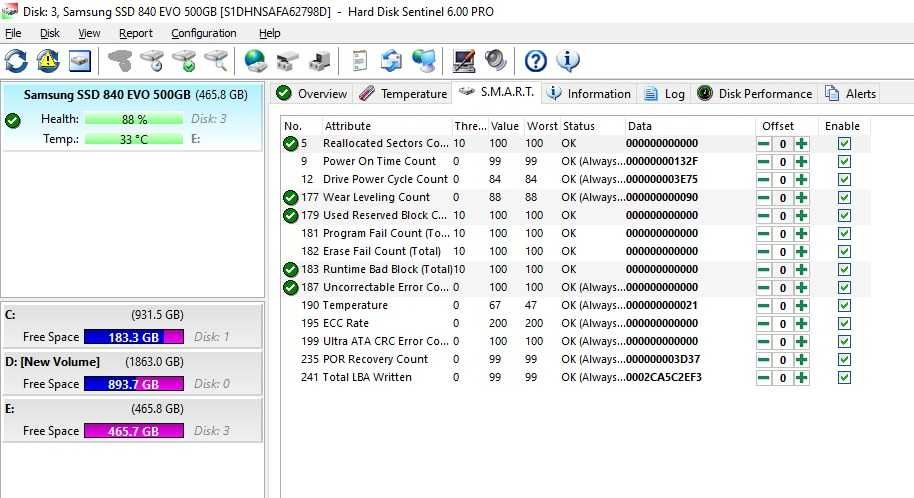The height and width of the screenshot is (498, 914).
Task: Click green check icon on Uncorrectable Error row
Action: [290, 287]
